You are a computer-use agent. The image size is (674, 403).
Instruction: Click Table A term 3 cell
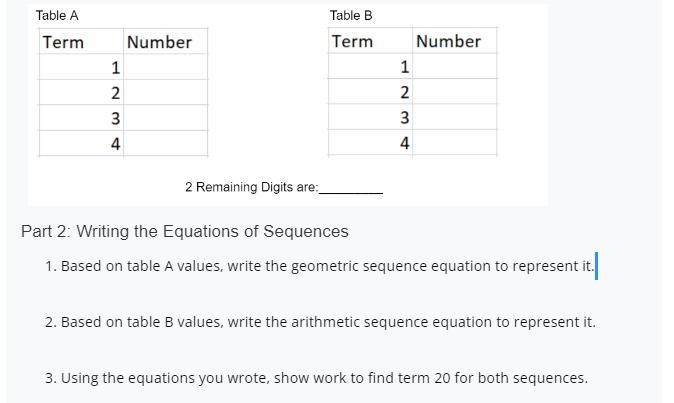pos(81,118)
